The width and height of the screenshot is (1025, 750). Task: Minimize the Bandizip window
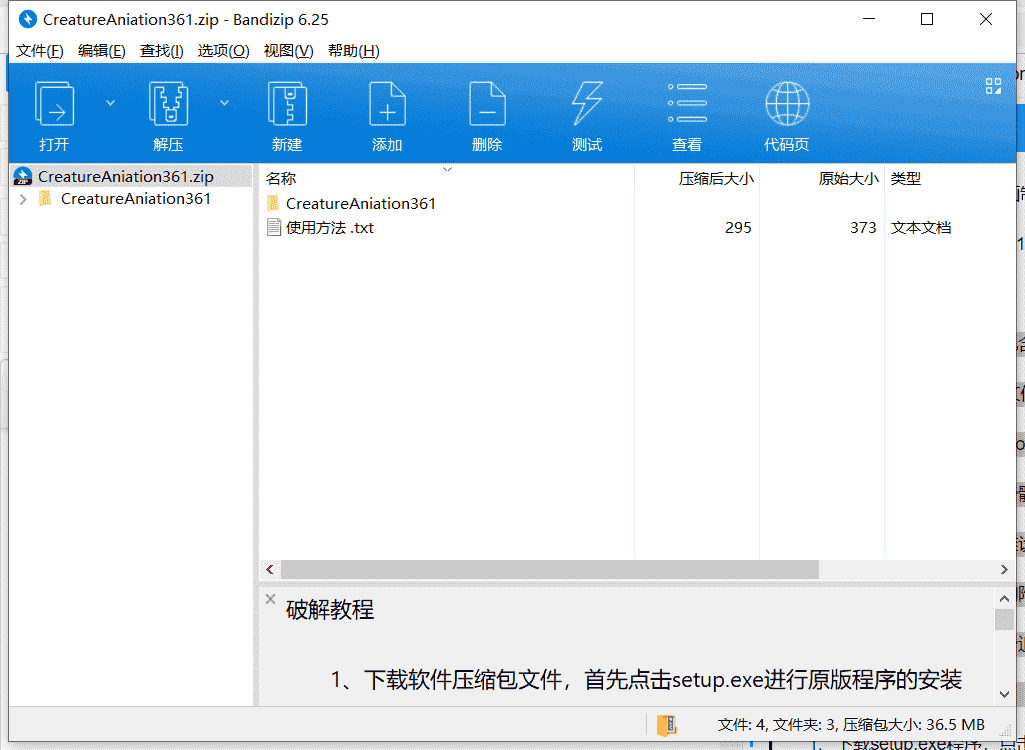[869, 20]
